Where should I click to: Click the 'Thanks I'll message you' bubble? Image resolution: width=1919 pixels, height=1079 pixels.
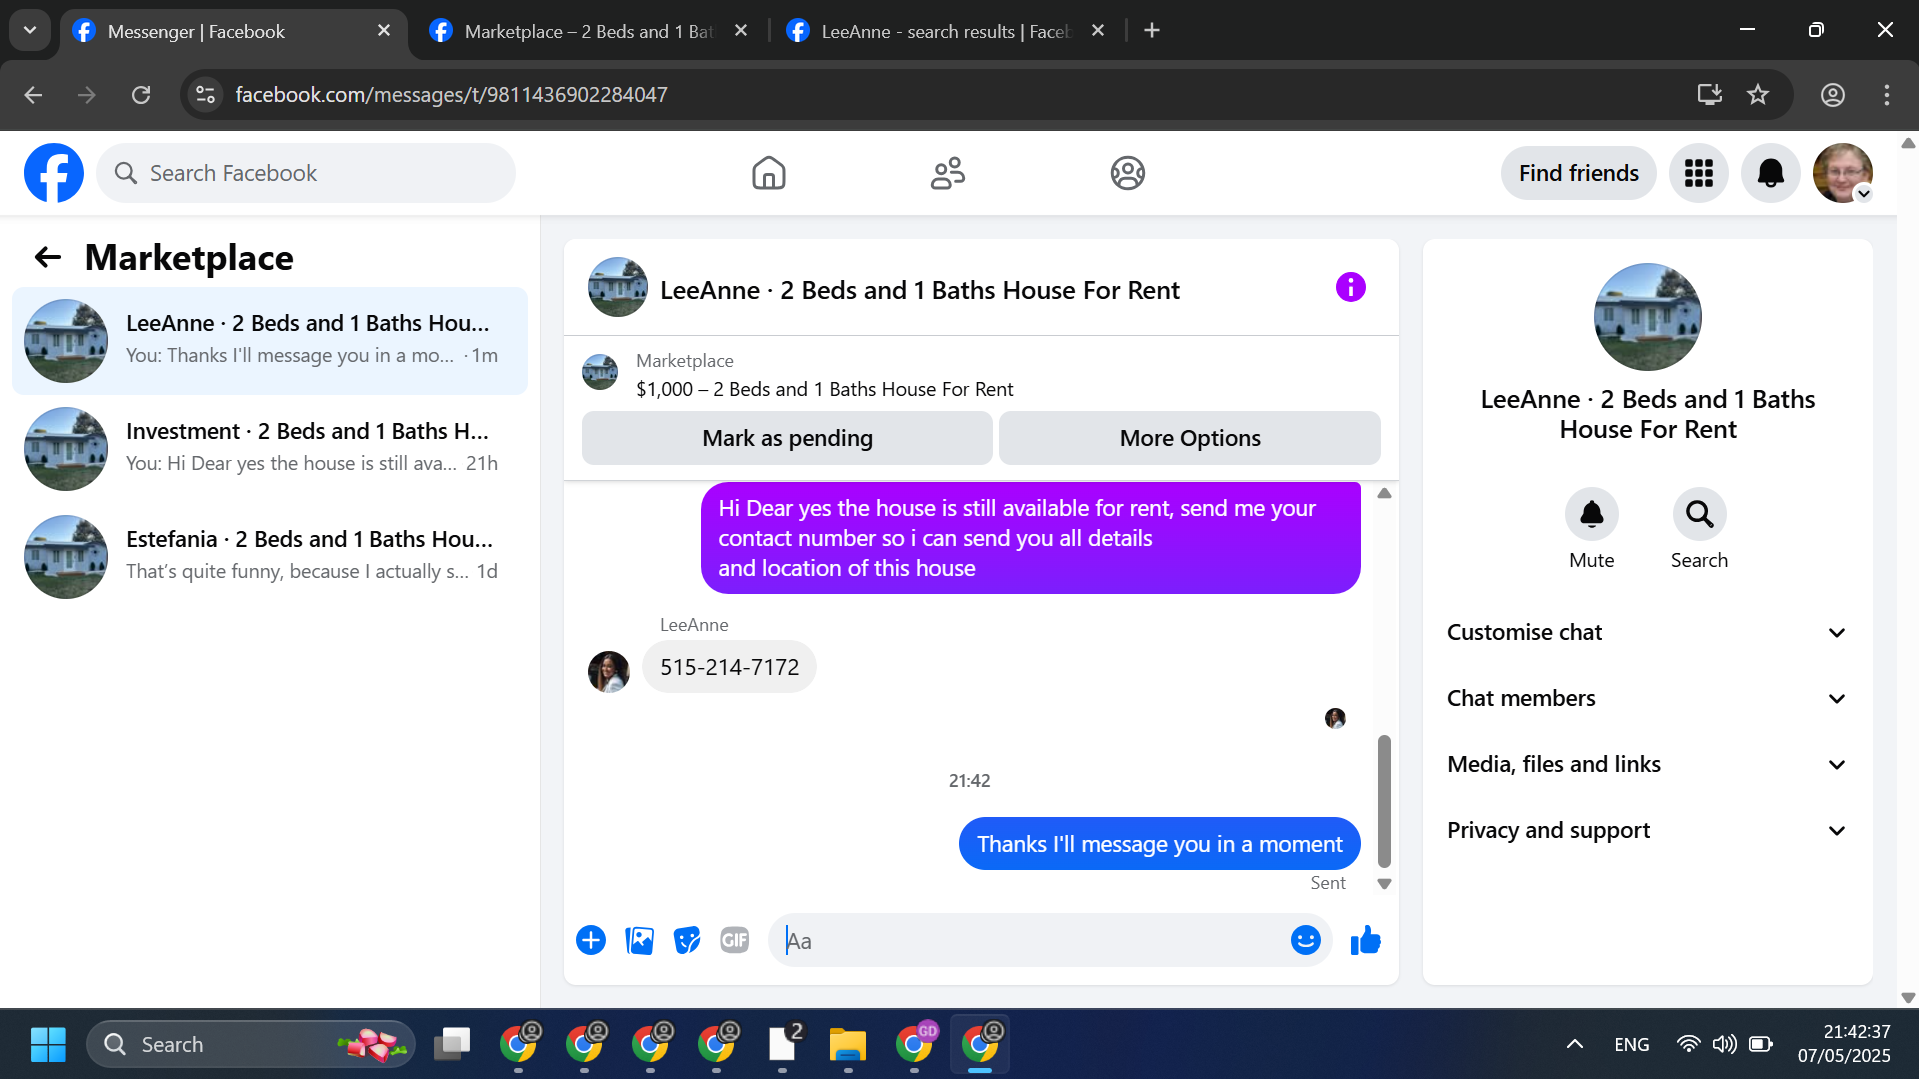click(1159, 844)
